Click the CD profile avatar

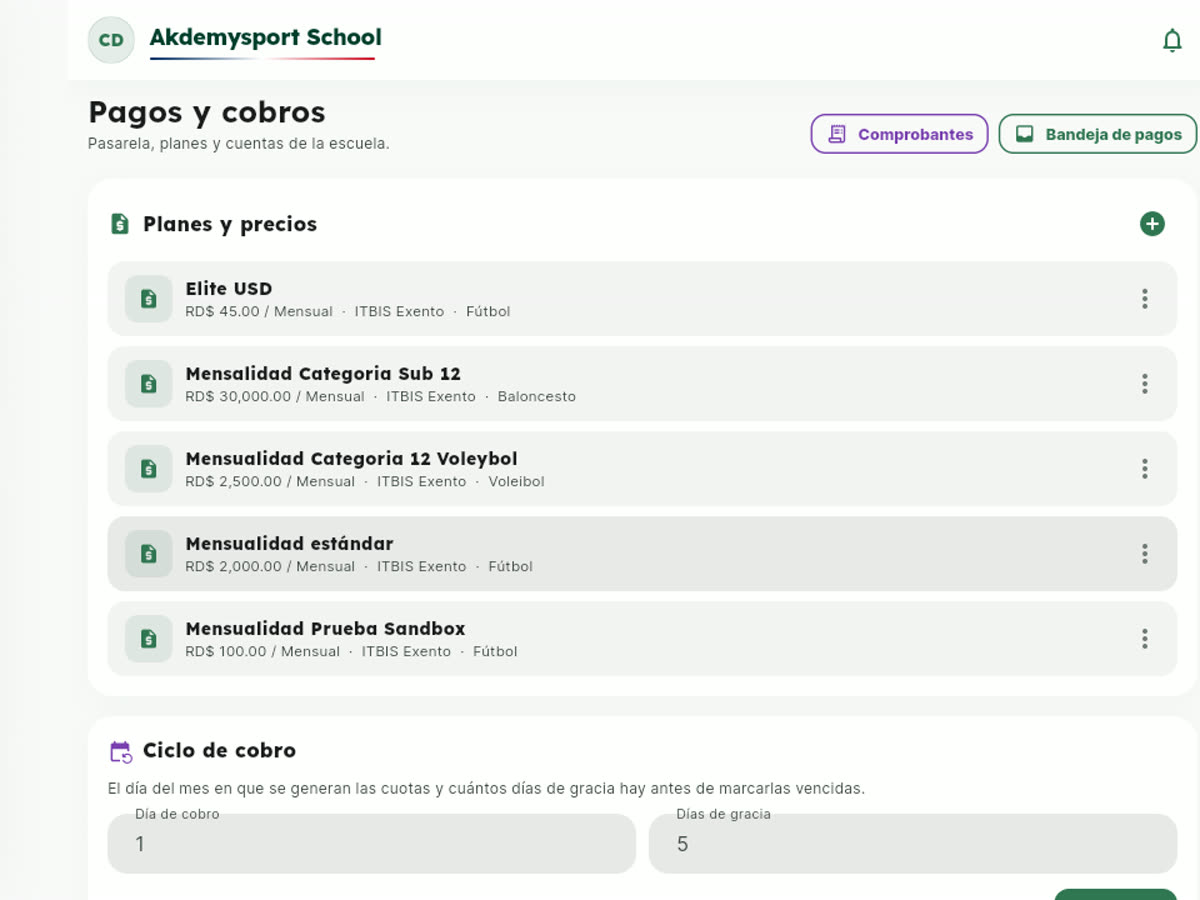pyautogui.click(x=111, y=41)
